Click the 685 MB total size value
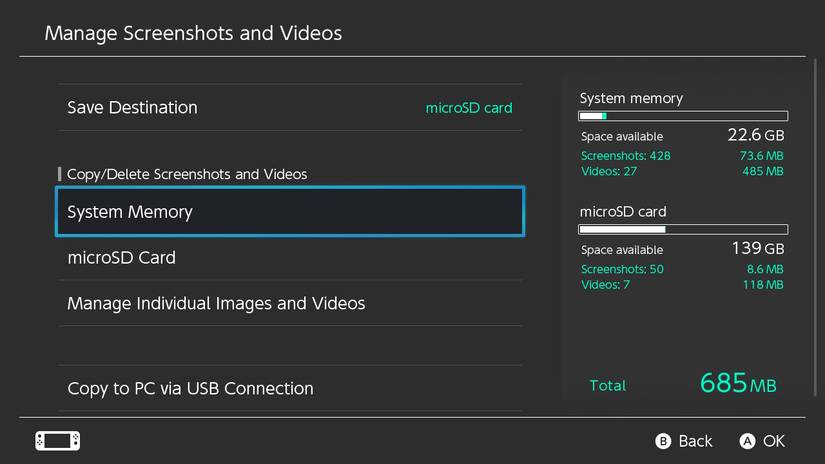 click(x=738, y=383)
